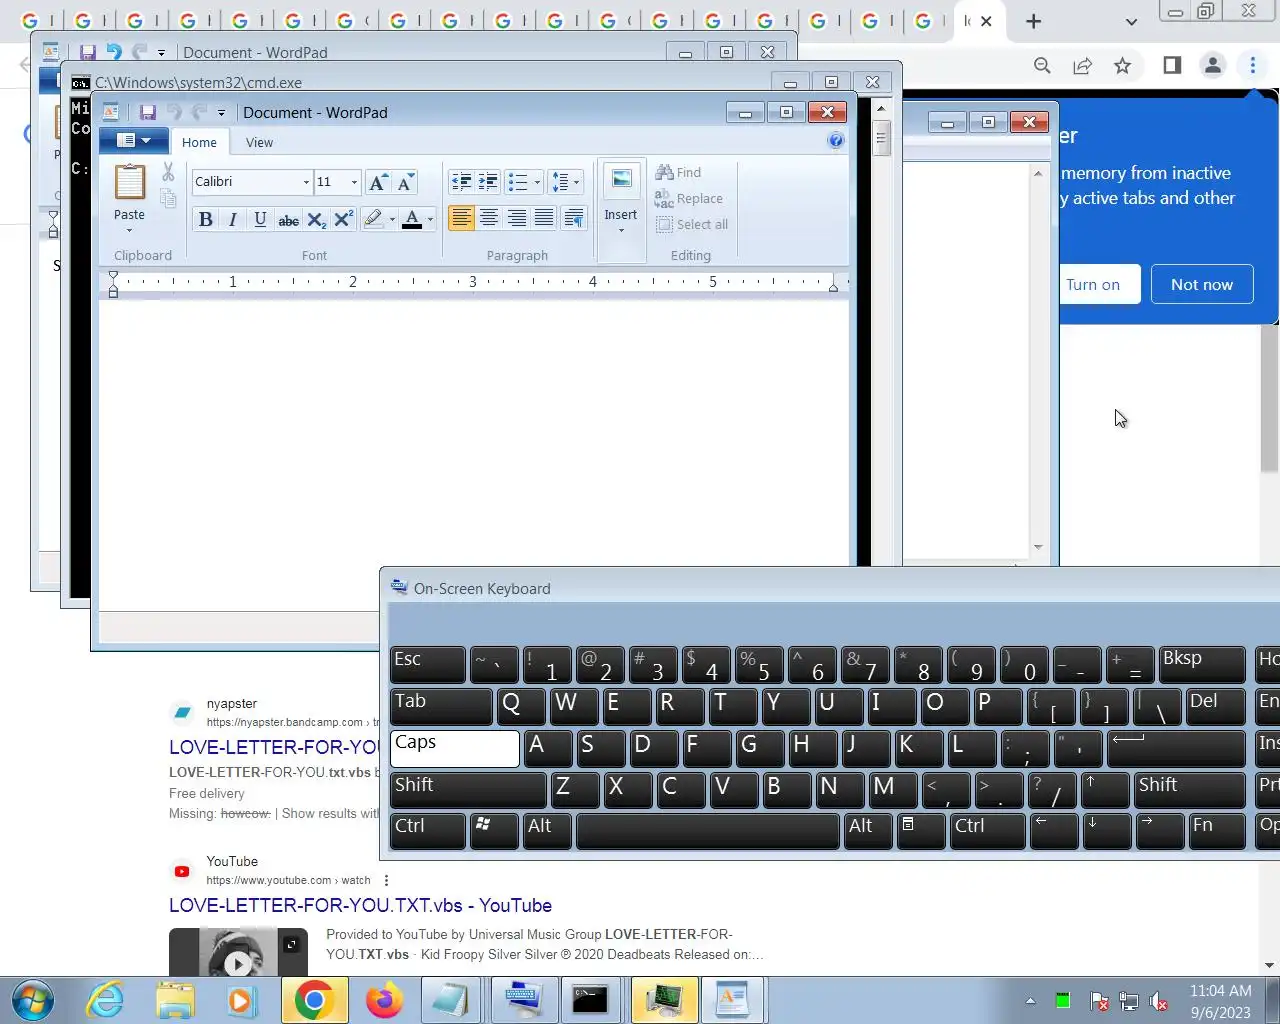Click the cmd window vertical scrollbar thumb
Viewport: 1280px width, 1024px height.
pyautogui.click(x=881, y=138)
